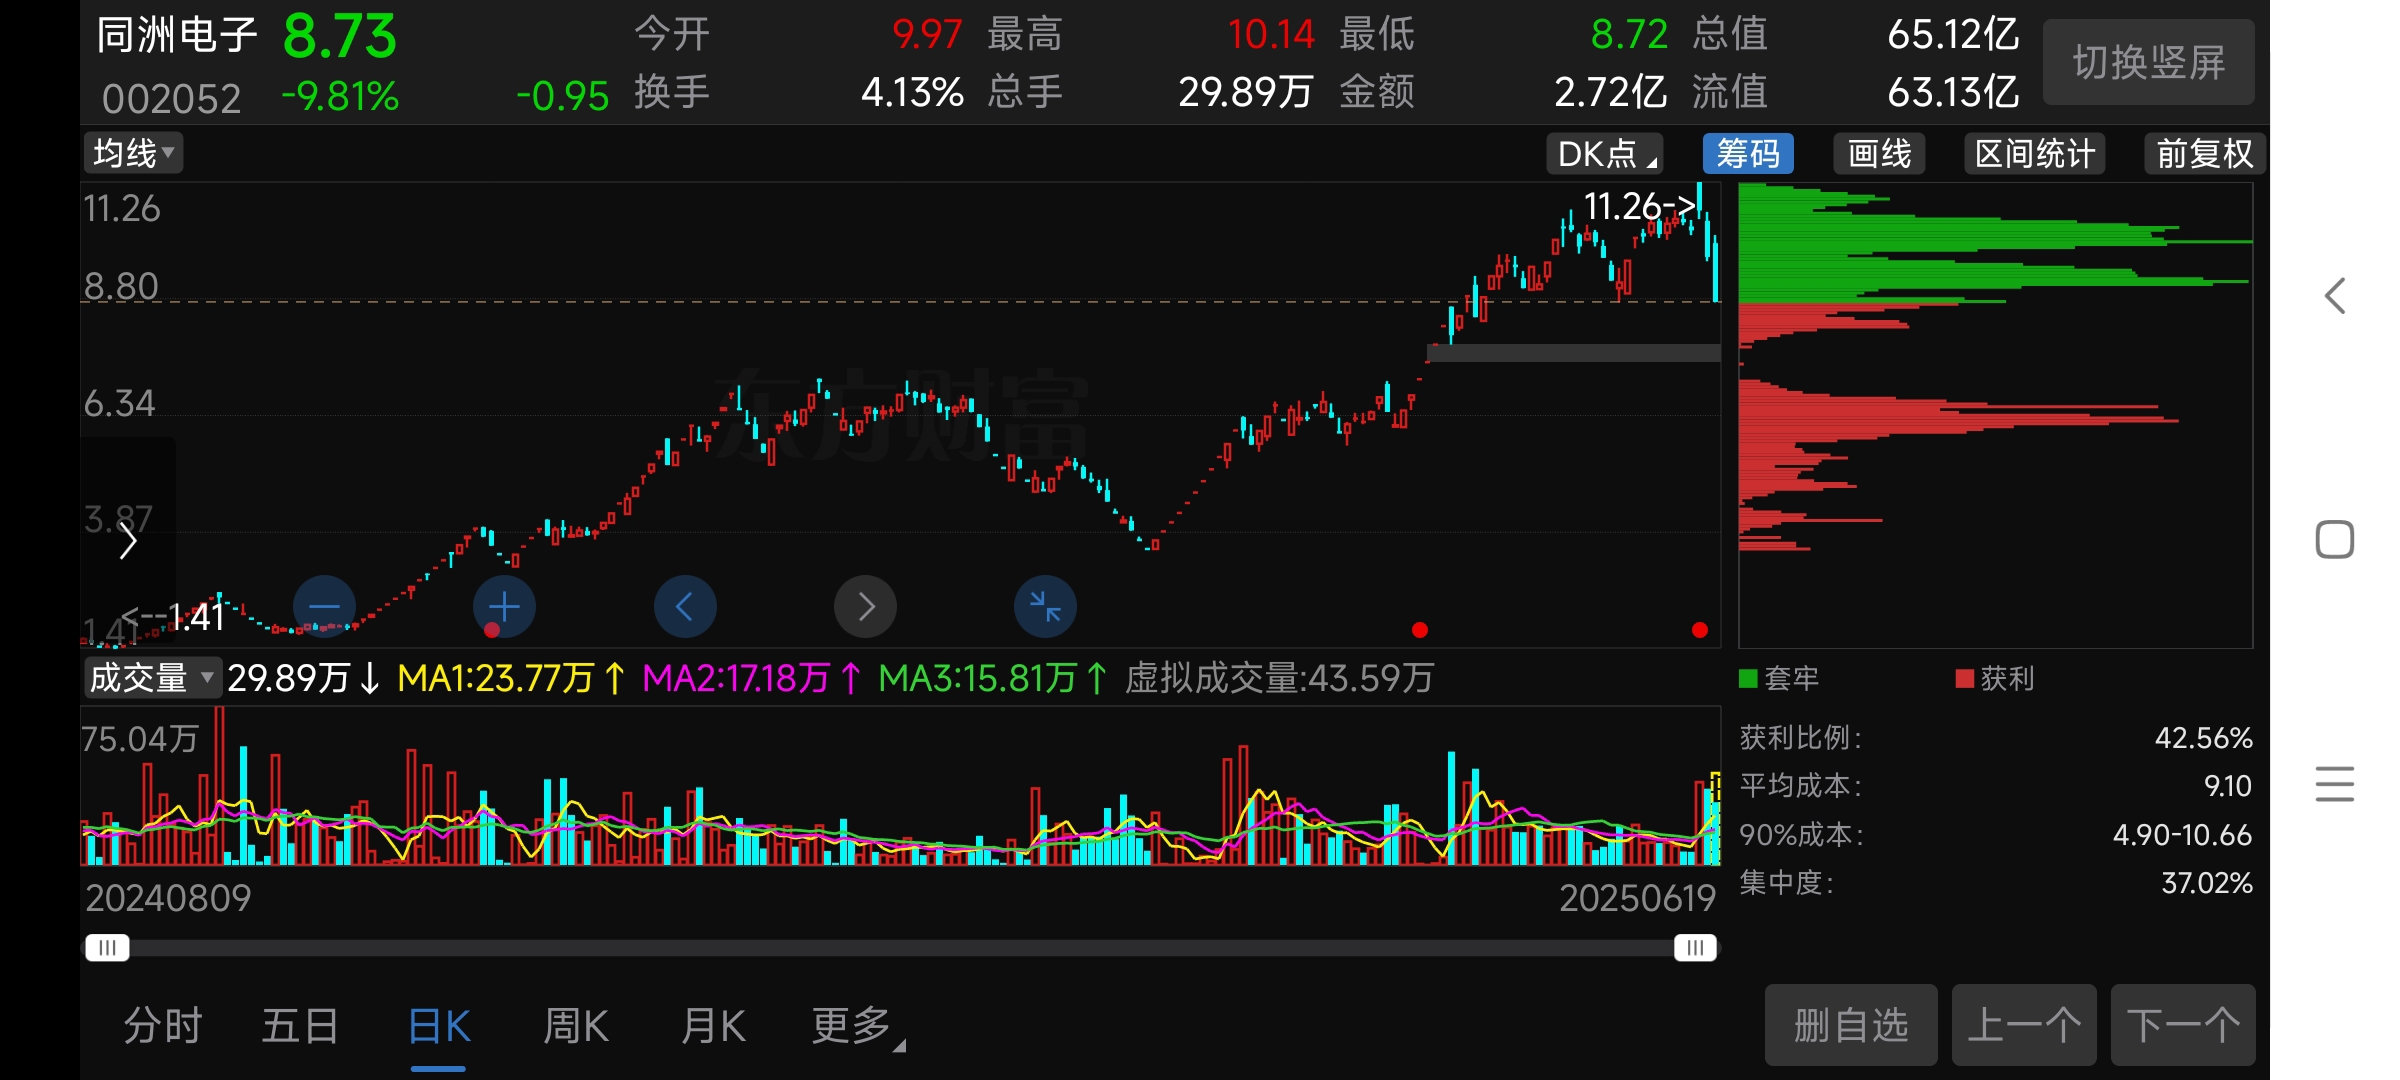Tap the collapse arrows chart icon

(x=1045, y=606)
